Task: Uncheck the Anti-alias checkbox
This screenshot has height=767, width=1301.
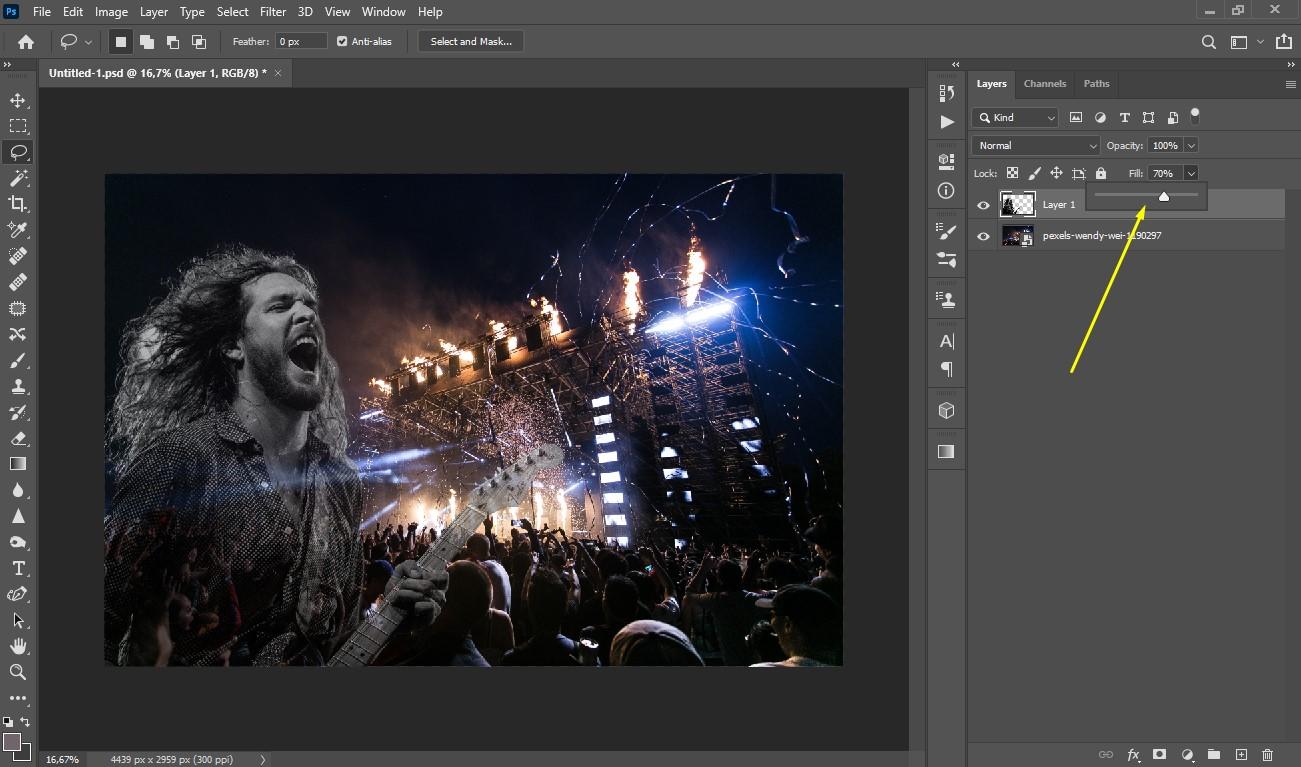Action: pyautogui.click(x=342, y=41)
